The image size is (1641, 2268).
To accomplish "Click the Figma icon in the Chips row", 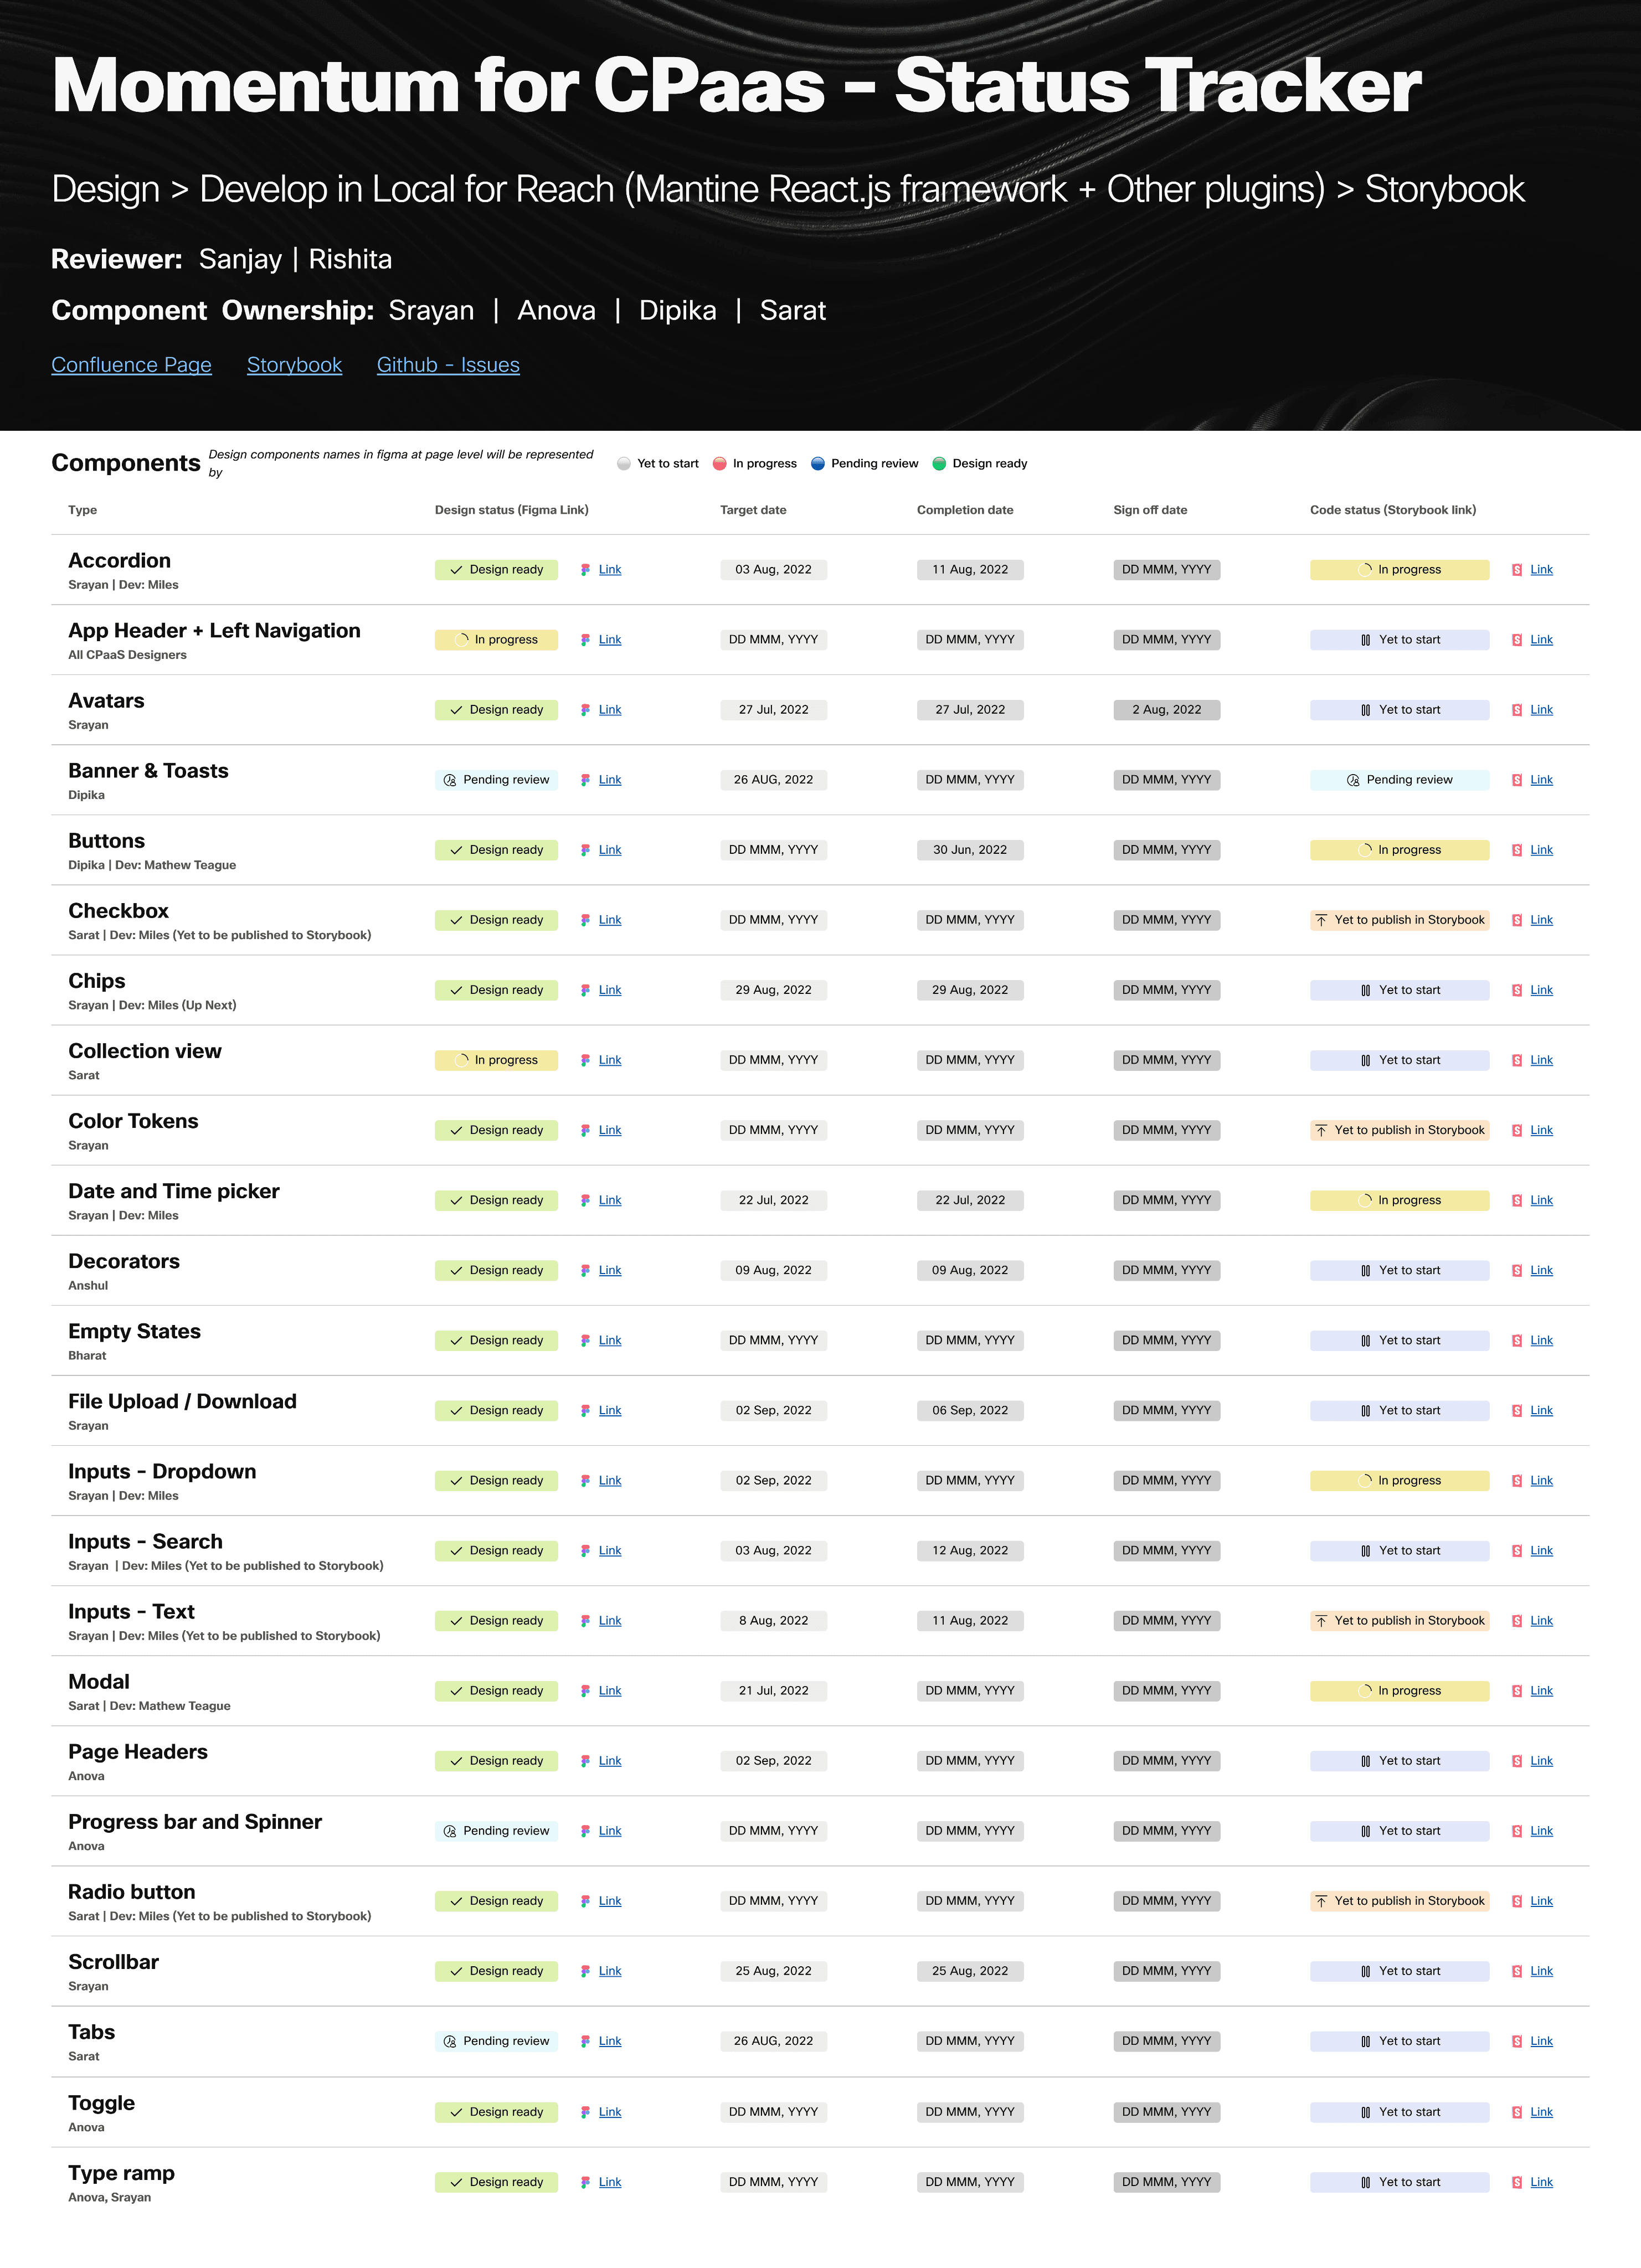I will 585,990.
